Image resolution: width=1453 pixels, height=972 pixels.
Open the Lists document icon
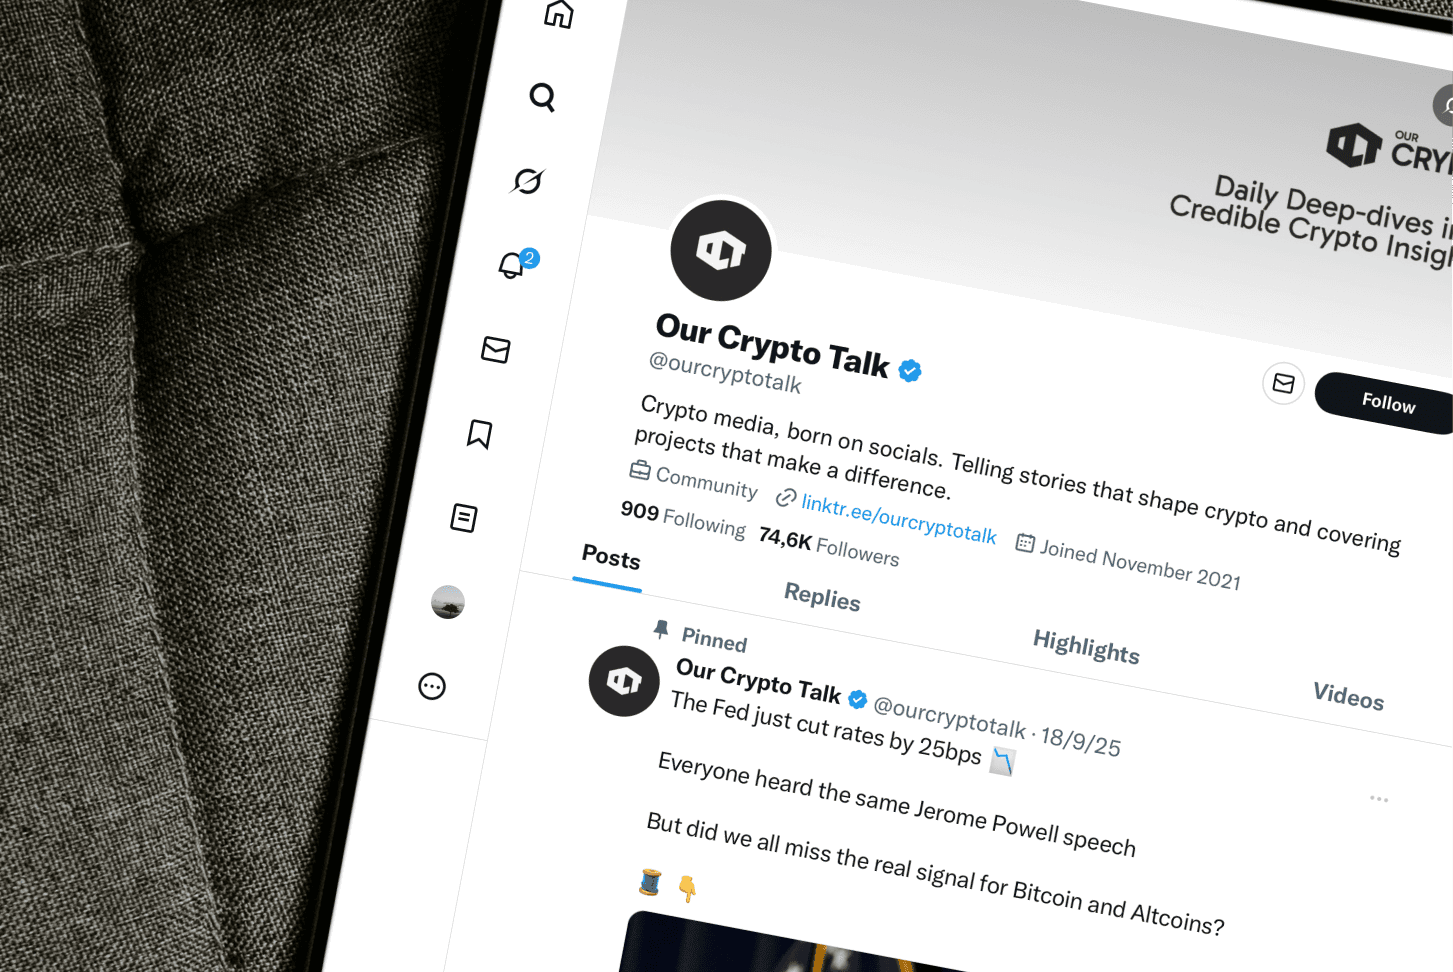point(464,518)
